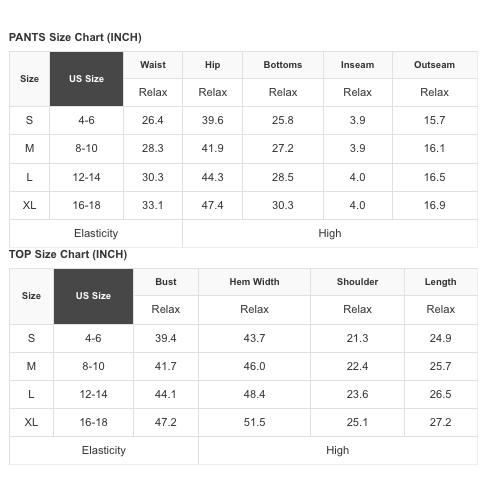Select pants hip value 47.4 for XL
This screenshot has width=503, height=503.
[x=213, y=205]
